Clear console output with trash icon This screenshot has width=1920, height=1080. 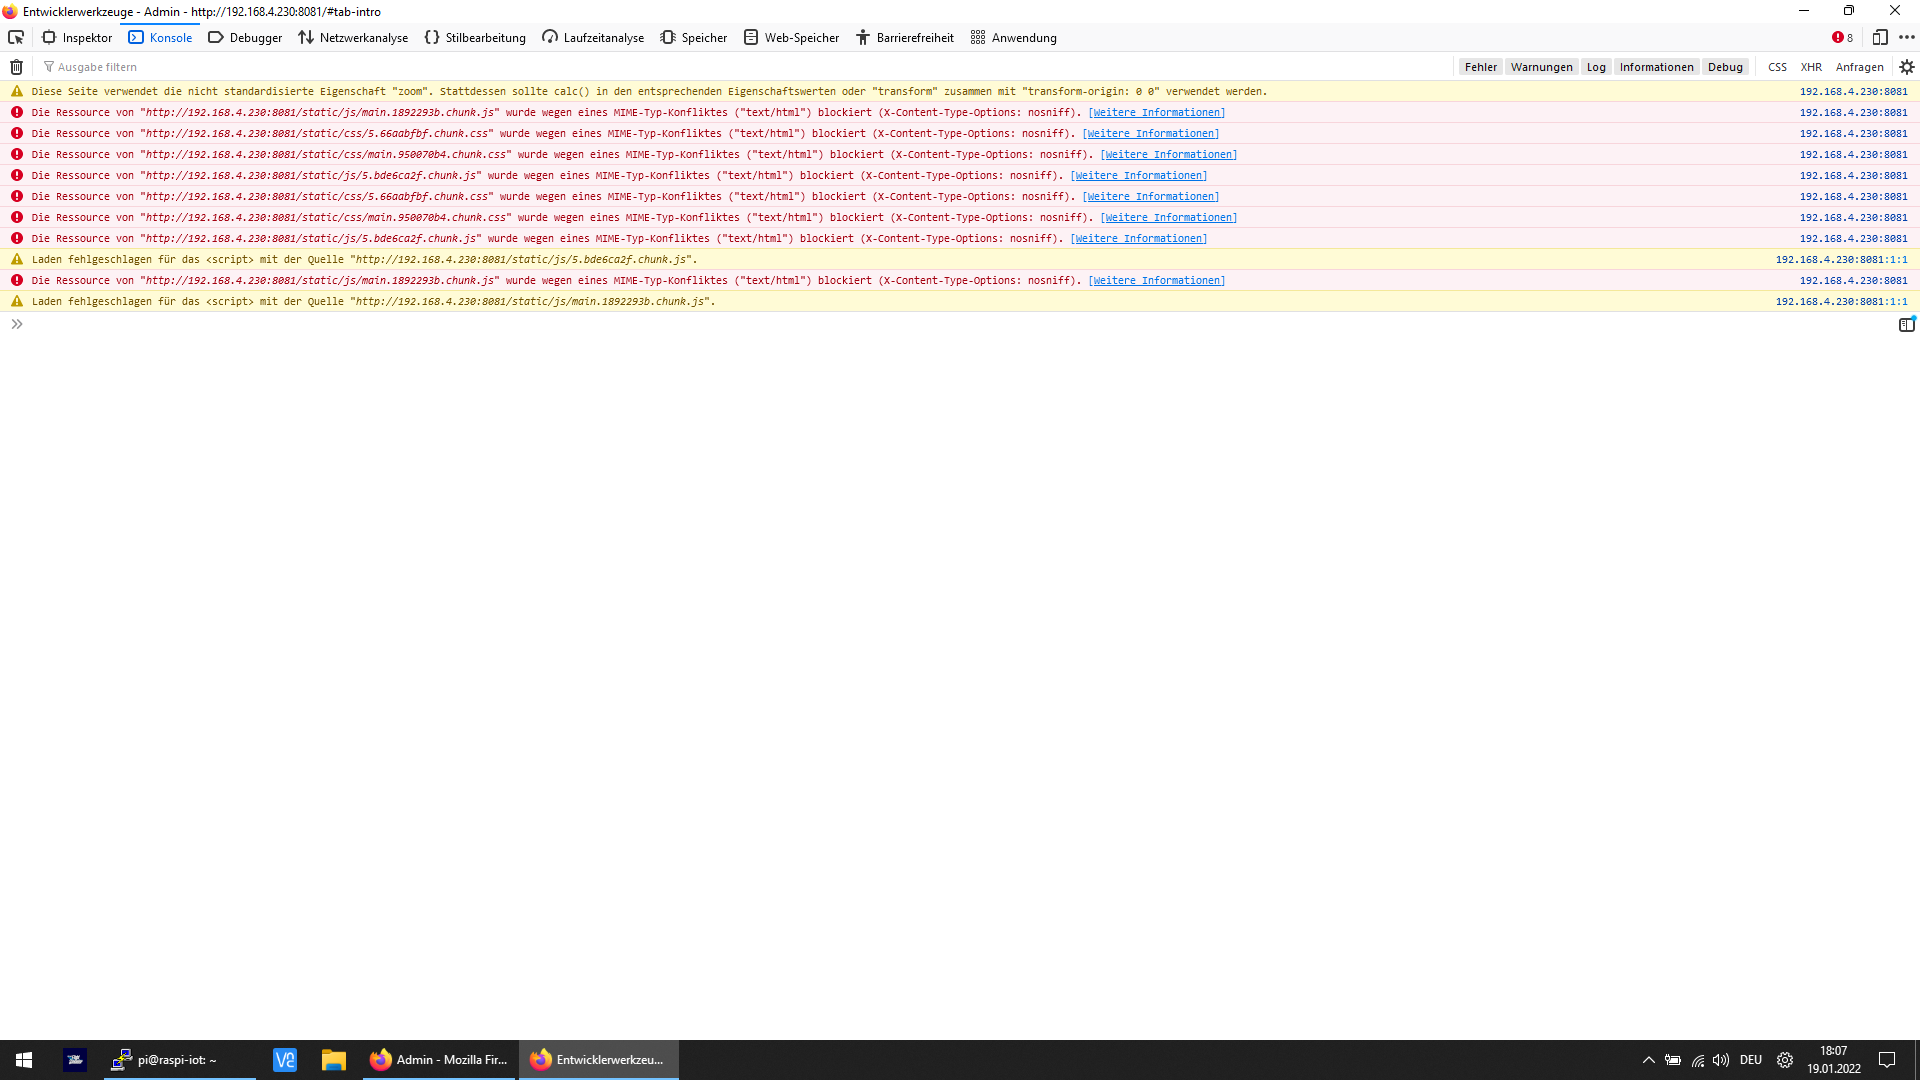click(16, 67)
